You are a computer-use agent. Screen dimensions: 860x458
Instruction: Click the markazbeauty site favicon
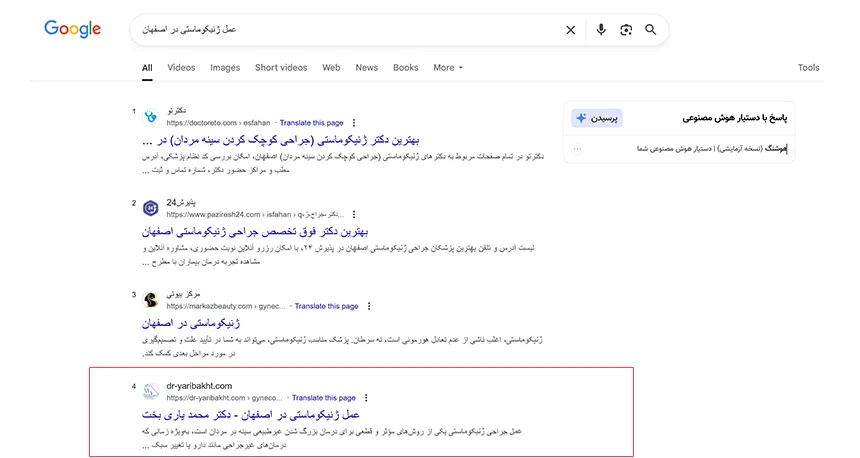(x=151, y=300)
